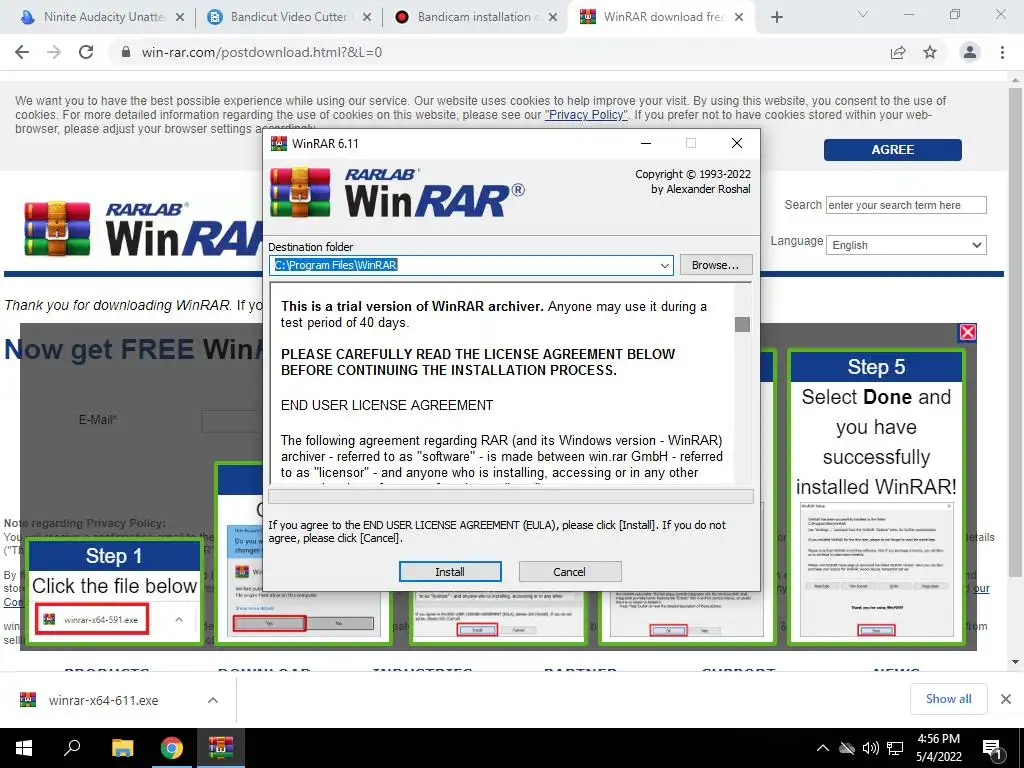
Task: Click the Step 5 installation thumbnail image
Action: (x=876, y=569)
